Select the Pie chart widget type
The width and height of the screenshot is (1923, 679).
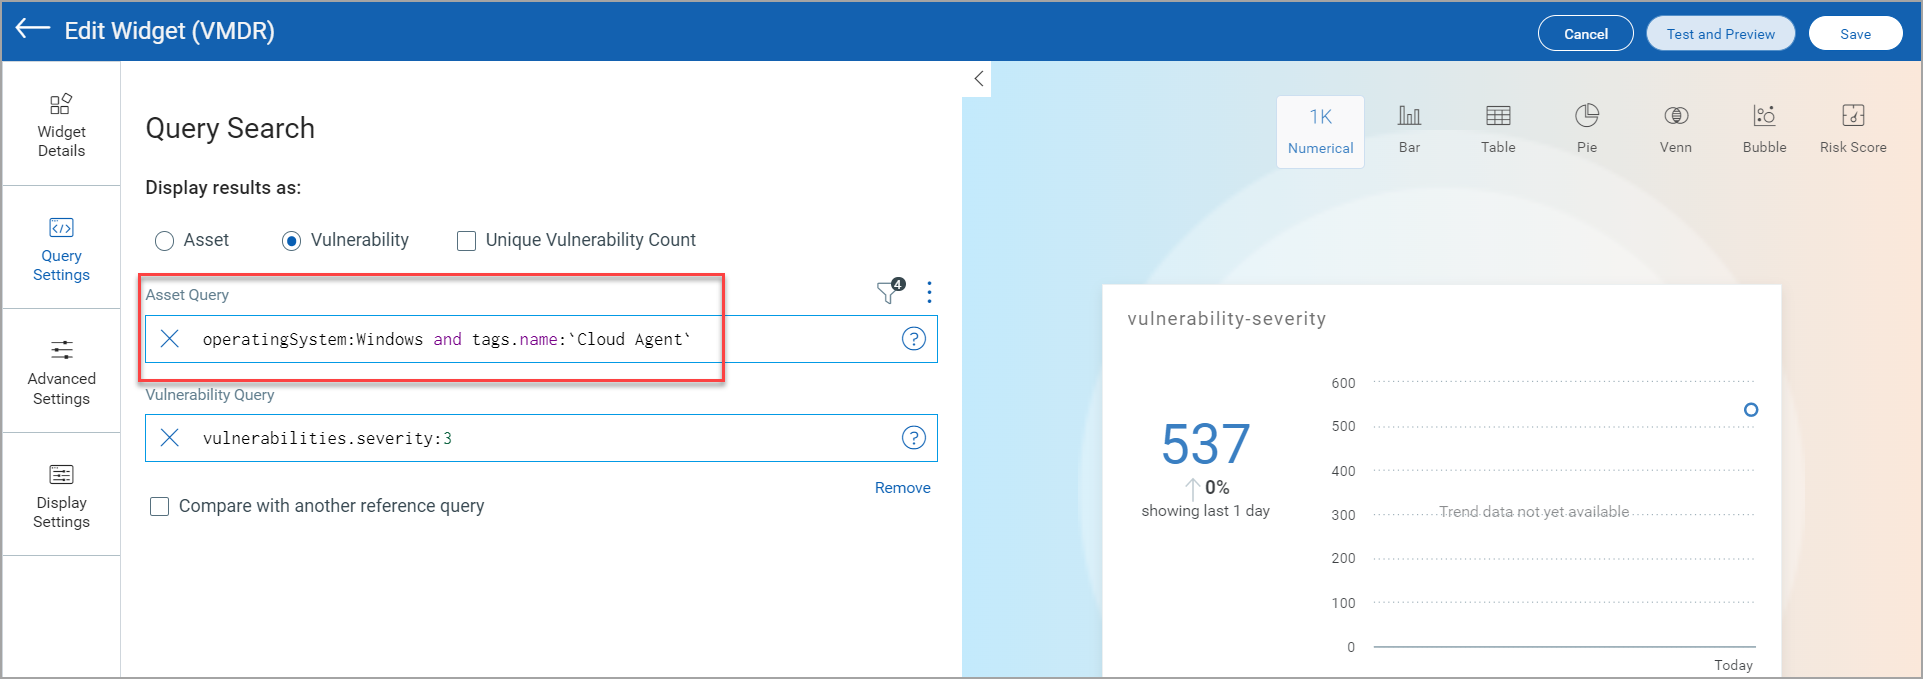1587,130
